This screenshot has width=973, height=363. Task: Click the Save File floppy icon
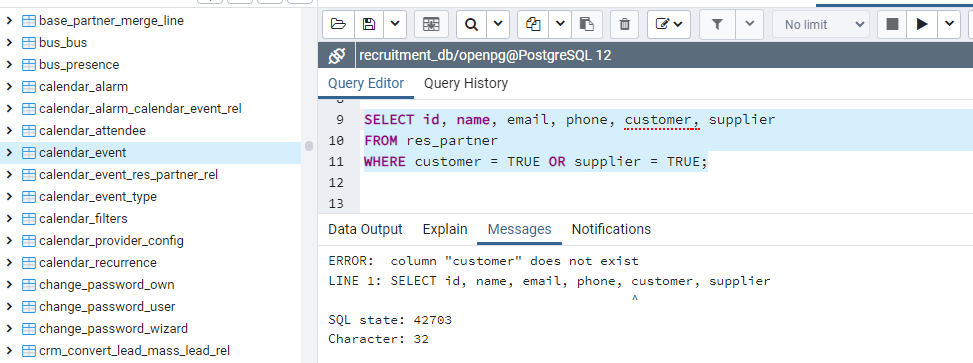(369, 24)
